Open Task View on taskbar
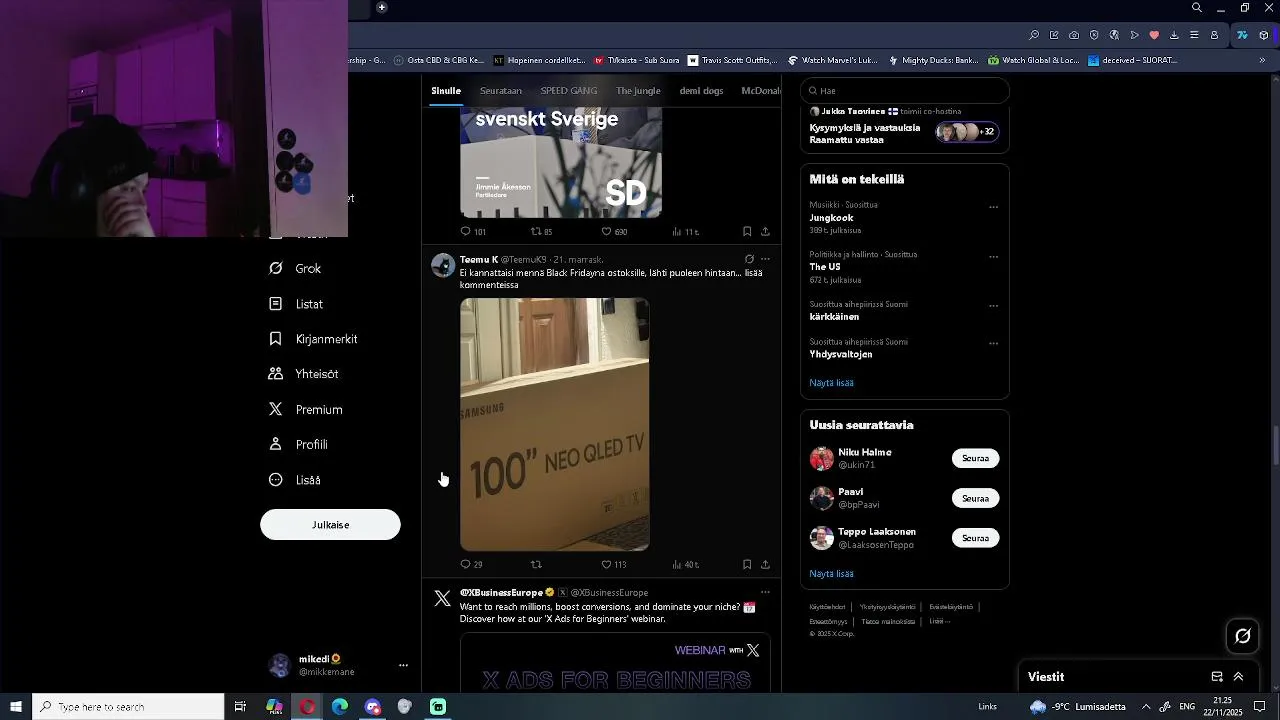The image size is (1280, 720). pos(240,707)
